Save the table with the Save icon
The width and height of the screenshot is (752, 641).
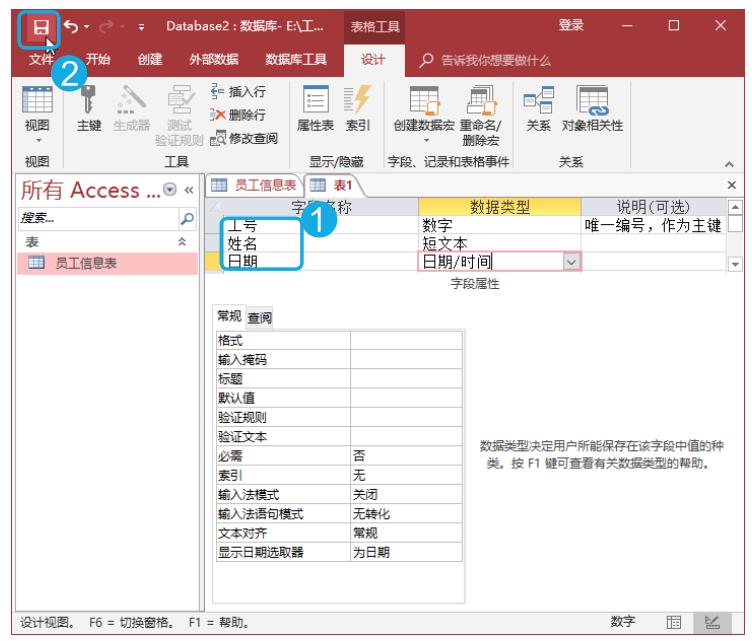(39, 27)
